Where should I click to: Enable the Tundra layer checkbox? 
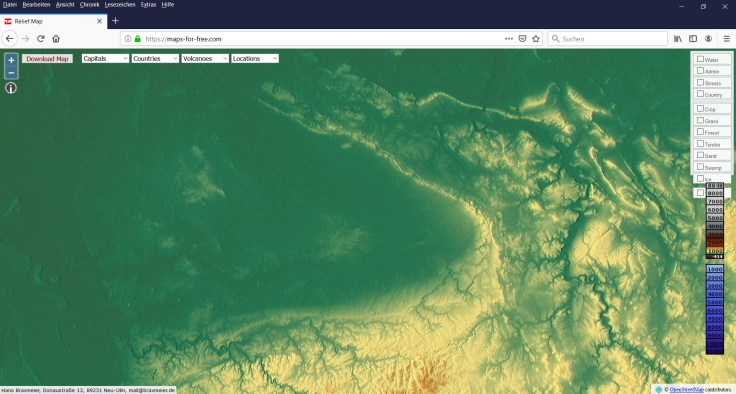(x=700, y=144)
